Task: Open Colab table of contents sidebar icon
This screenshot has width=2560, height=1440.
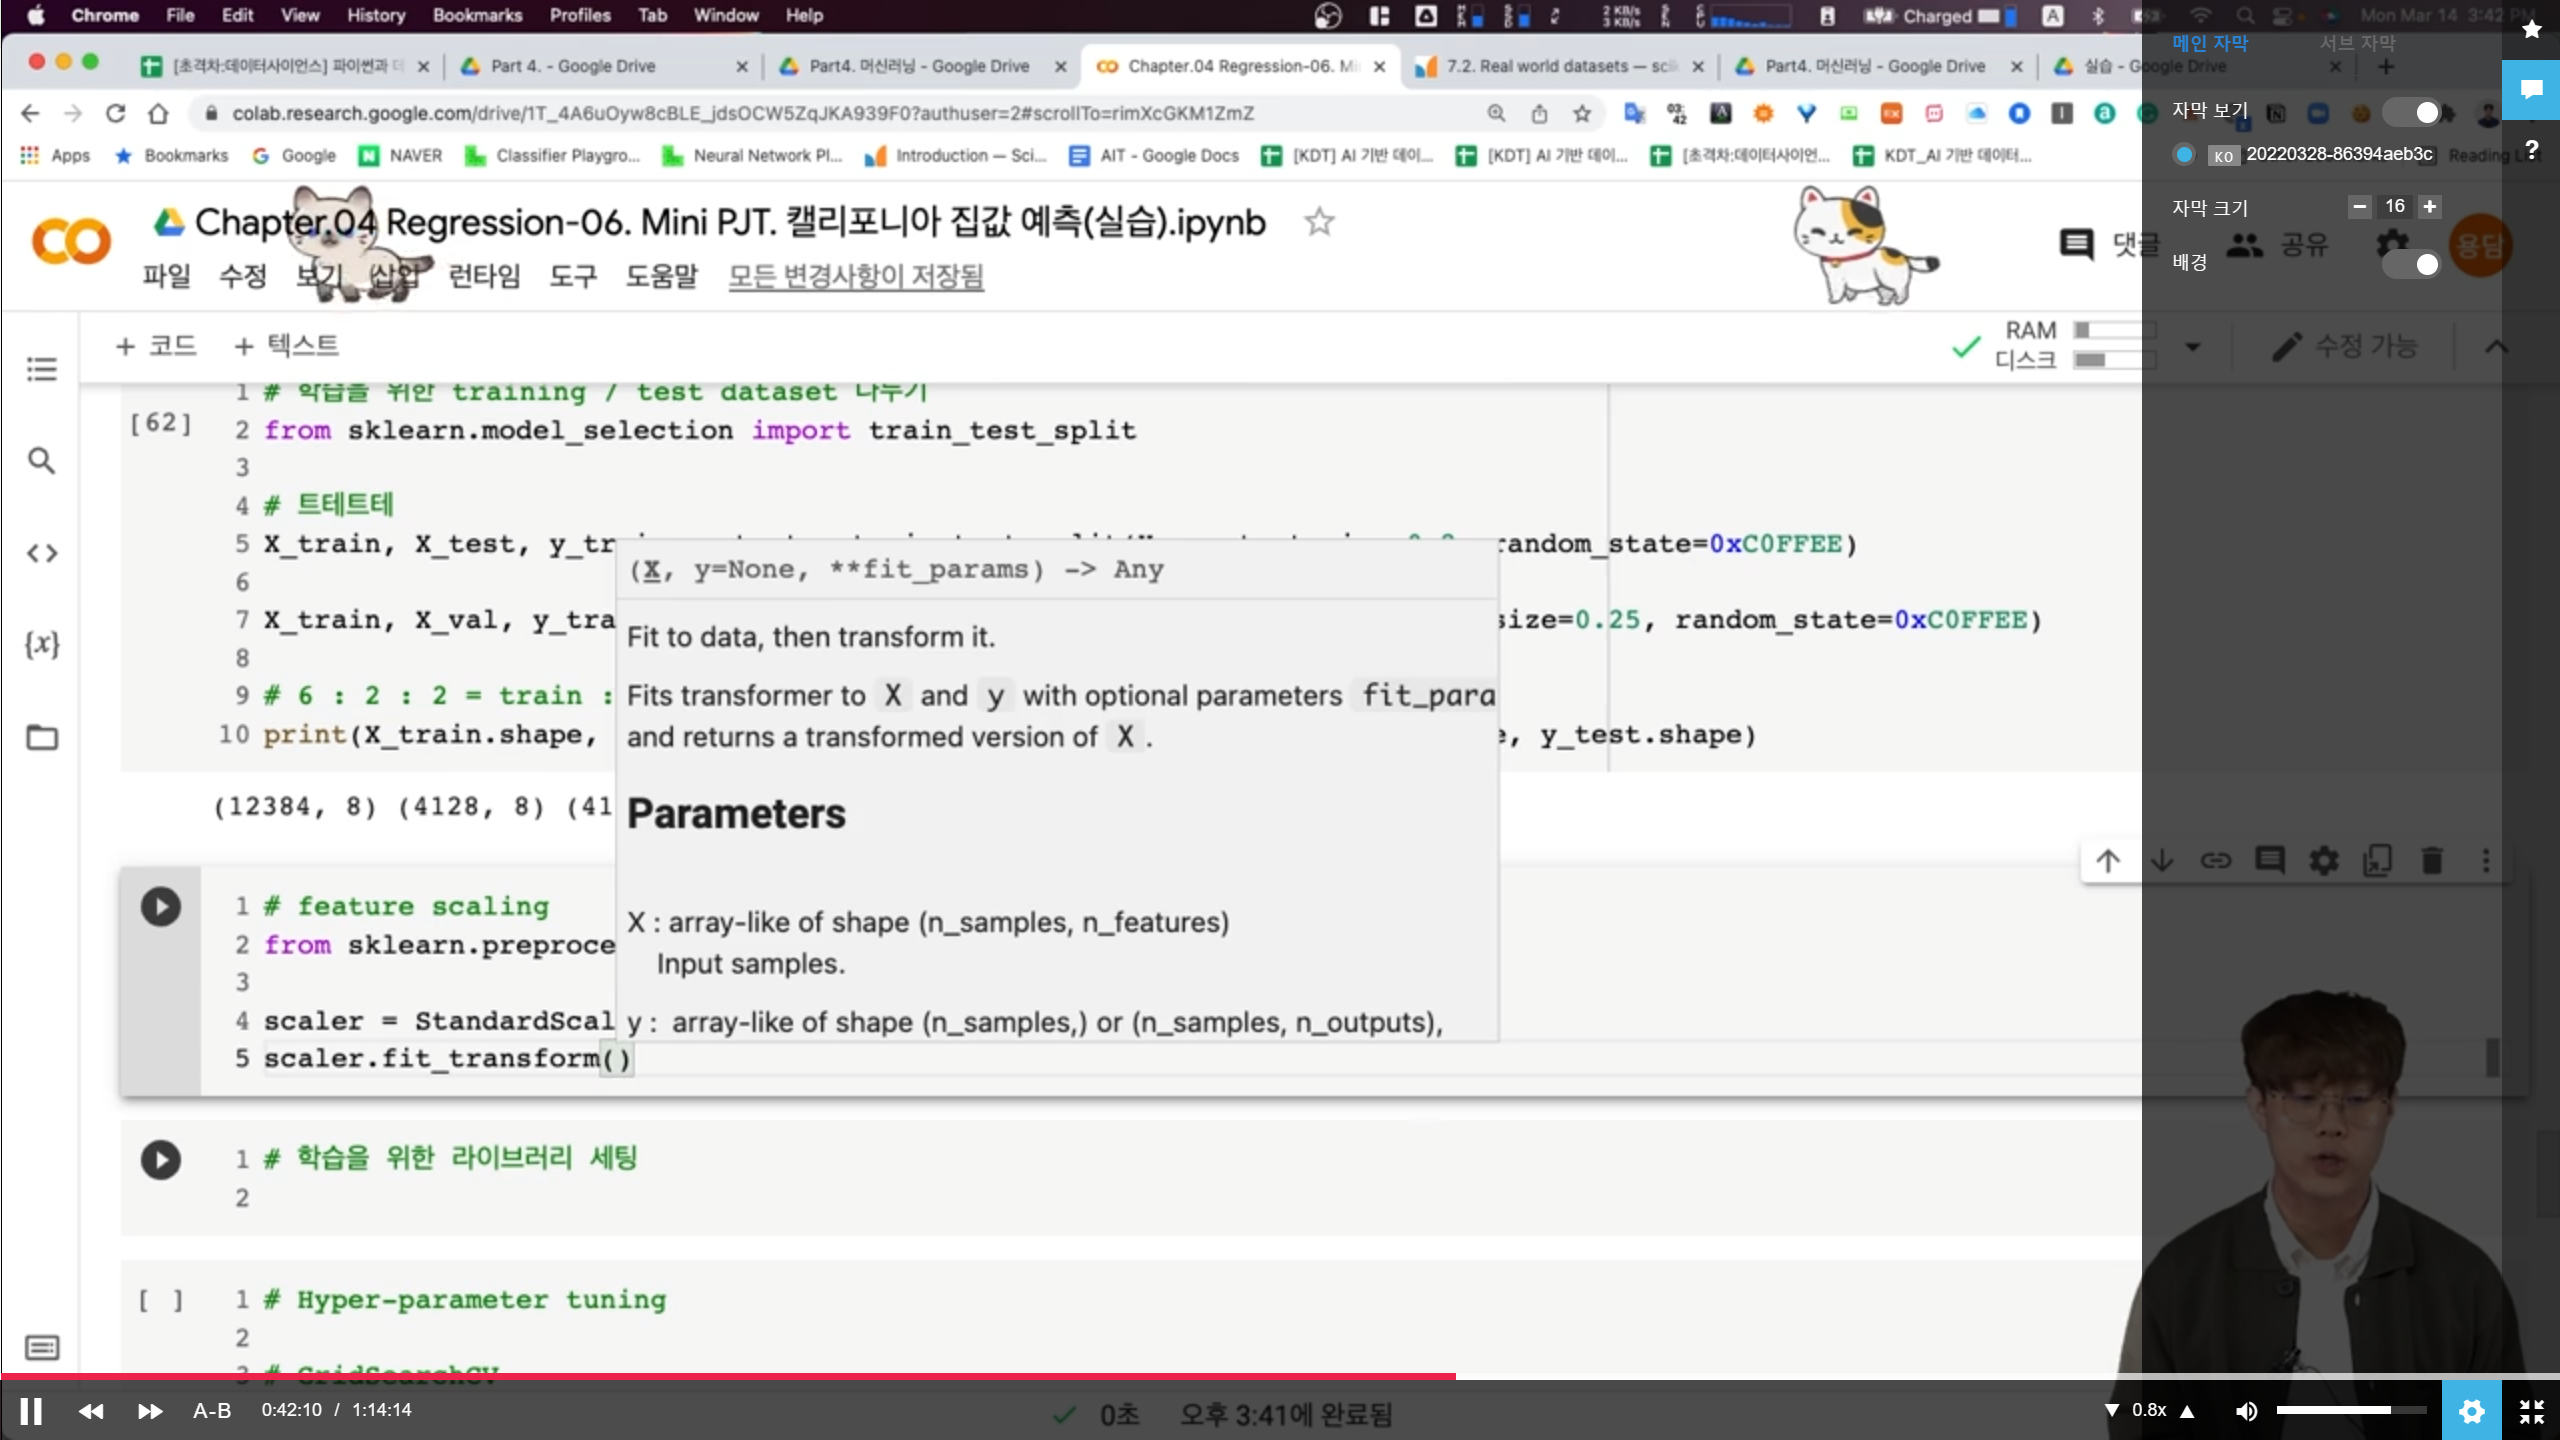Action: click(41, 369)
